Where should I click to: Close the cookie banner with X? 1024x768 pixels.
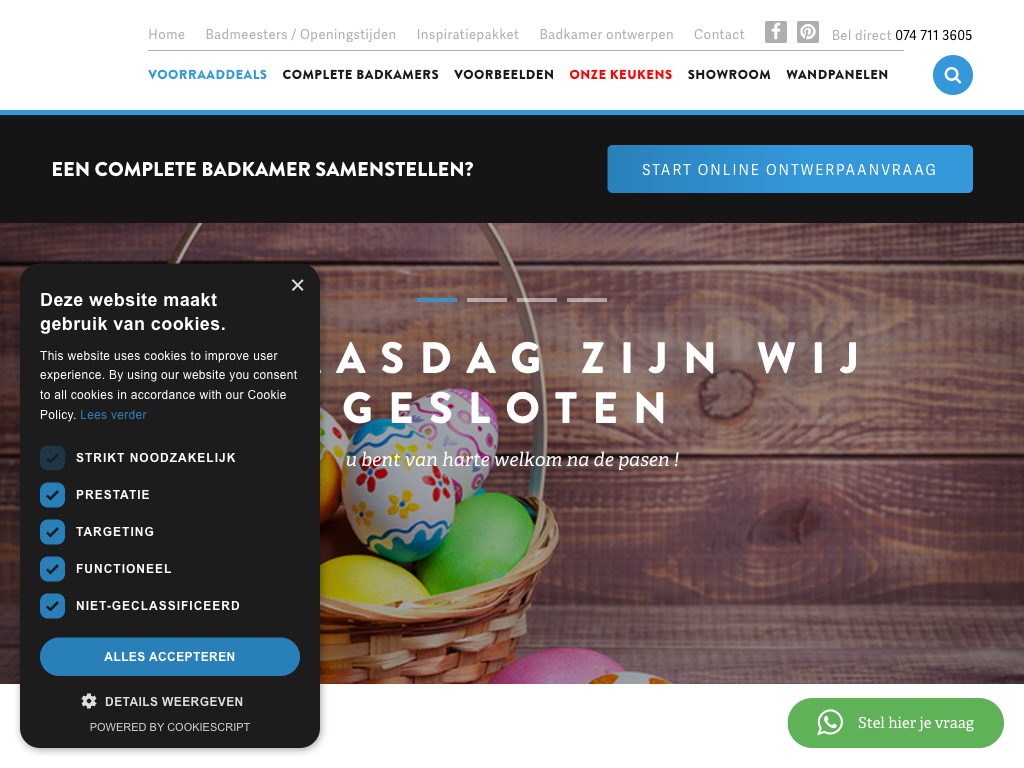[298, 285]
